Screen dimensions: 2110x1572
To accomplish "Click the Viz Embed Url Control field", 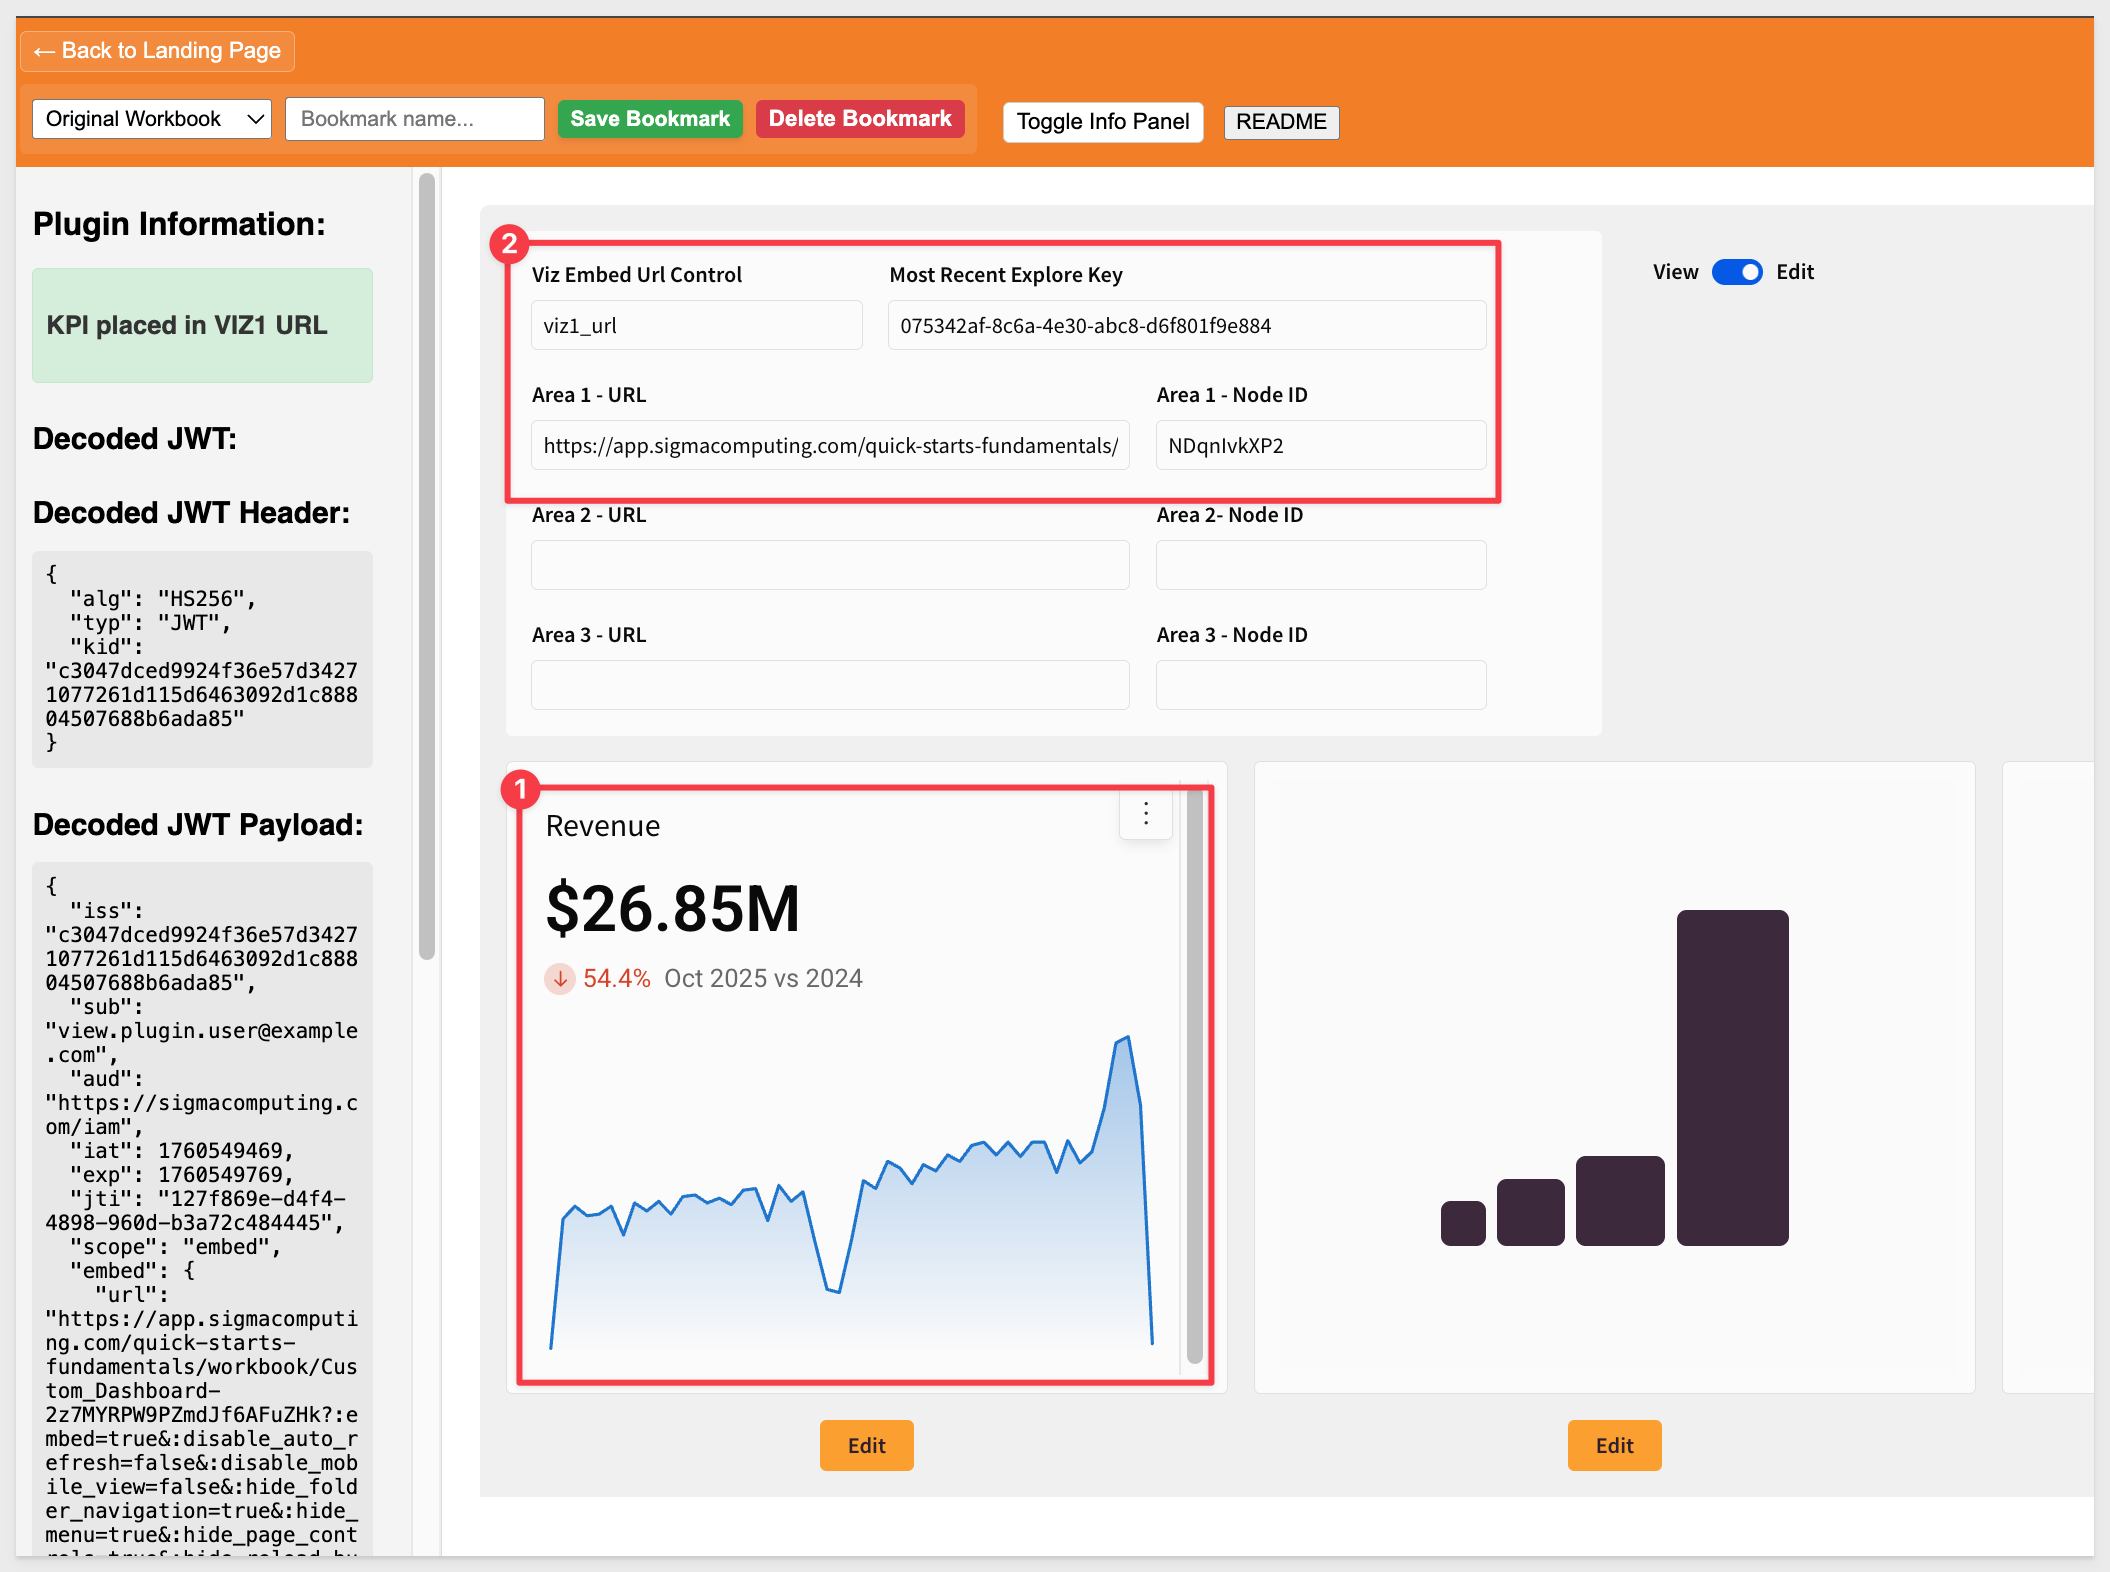I will [696, 326].
